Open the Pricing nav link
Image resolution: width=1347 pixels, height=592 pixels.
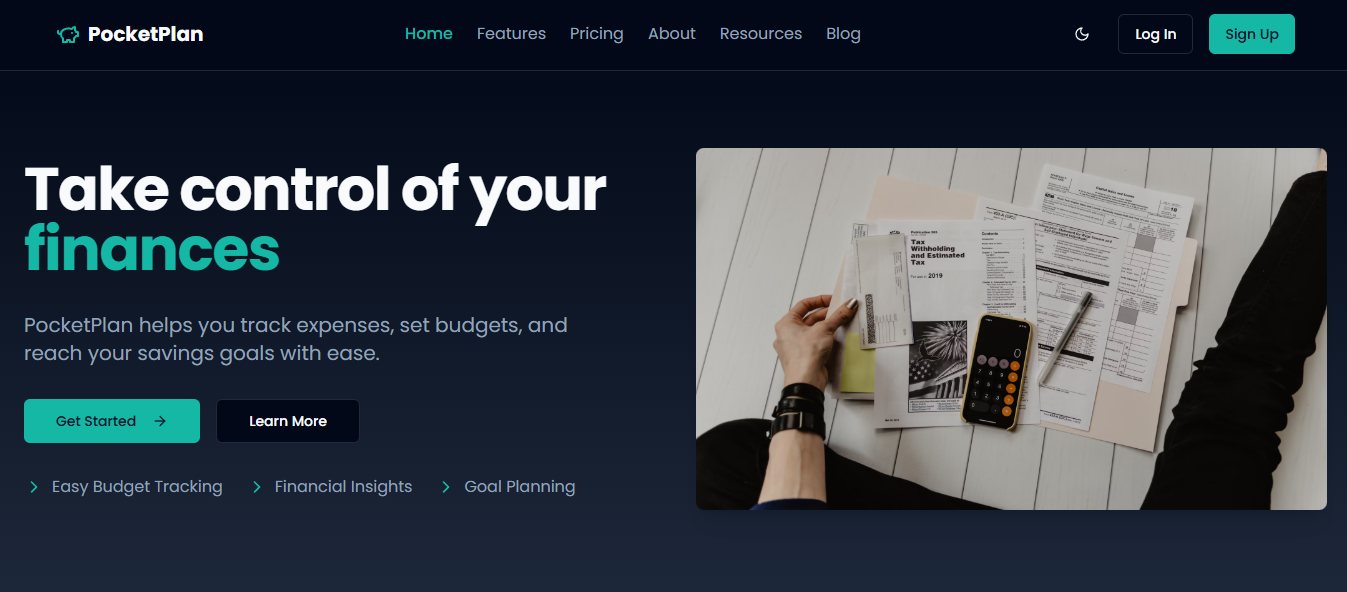coord(597,34)
